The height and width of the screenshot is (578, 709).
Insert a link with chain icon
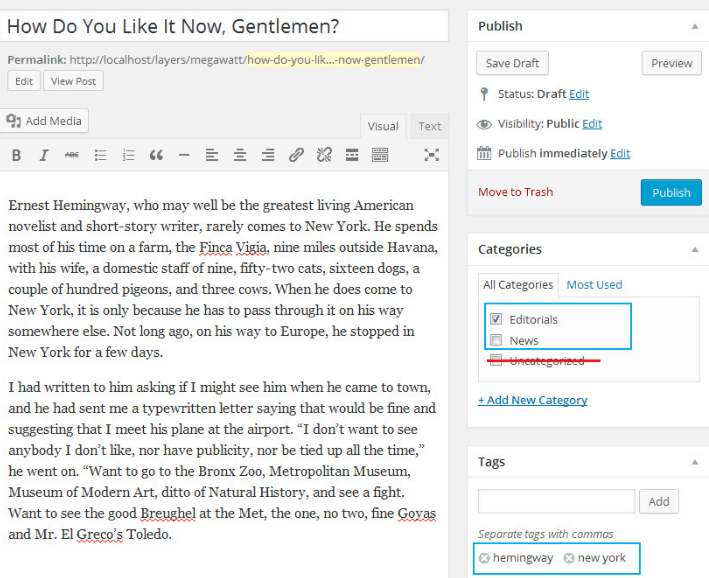pos(296,155)
